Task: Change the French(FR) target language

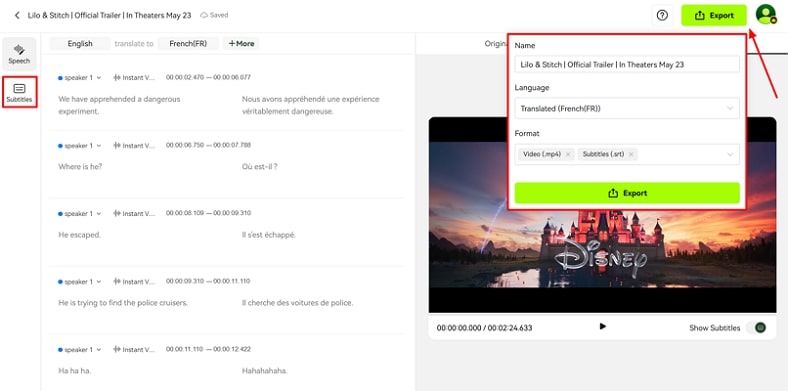Action: tap(188, 44)
